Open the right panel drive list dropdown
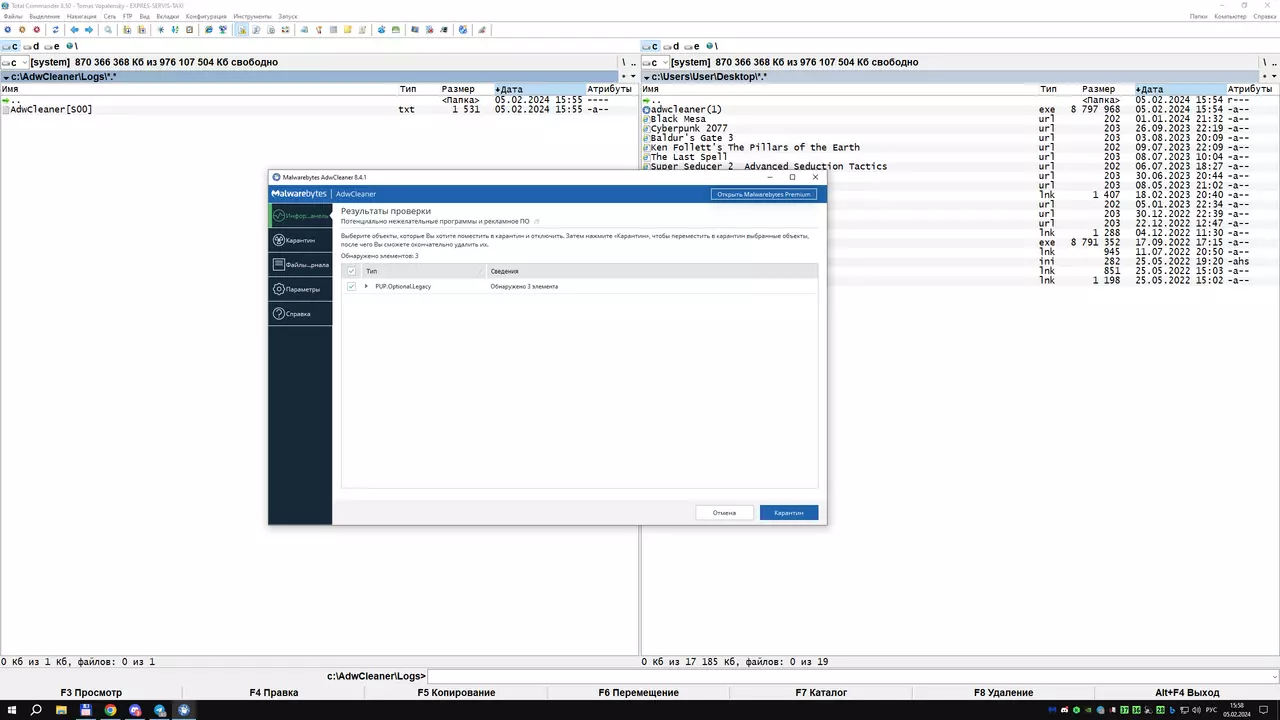Image resolution: width=1280 pixels, height=720 pixels. [654, 62]
